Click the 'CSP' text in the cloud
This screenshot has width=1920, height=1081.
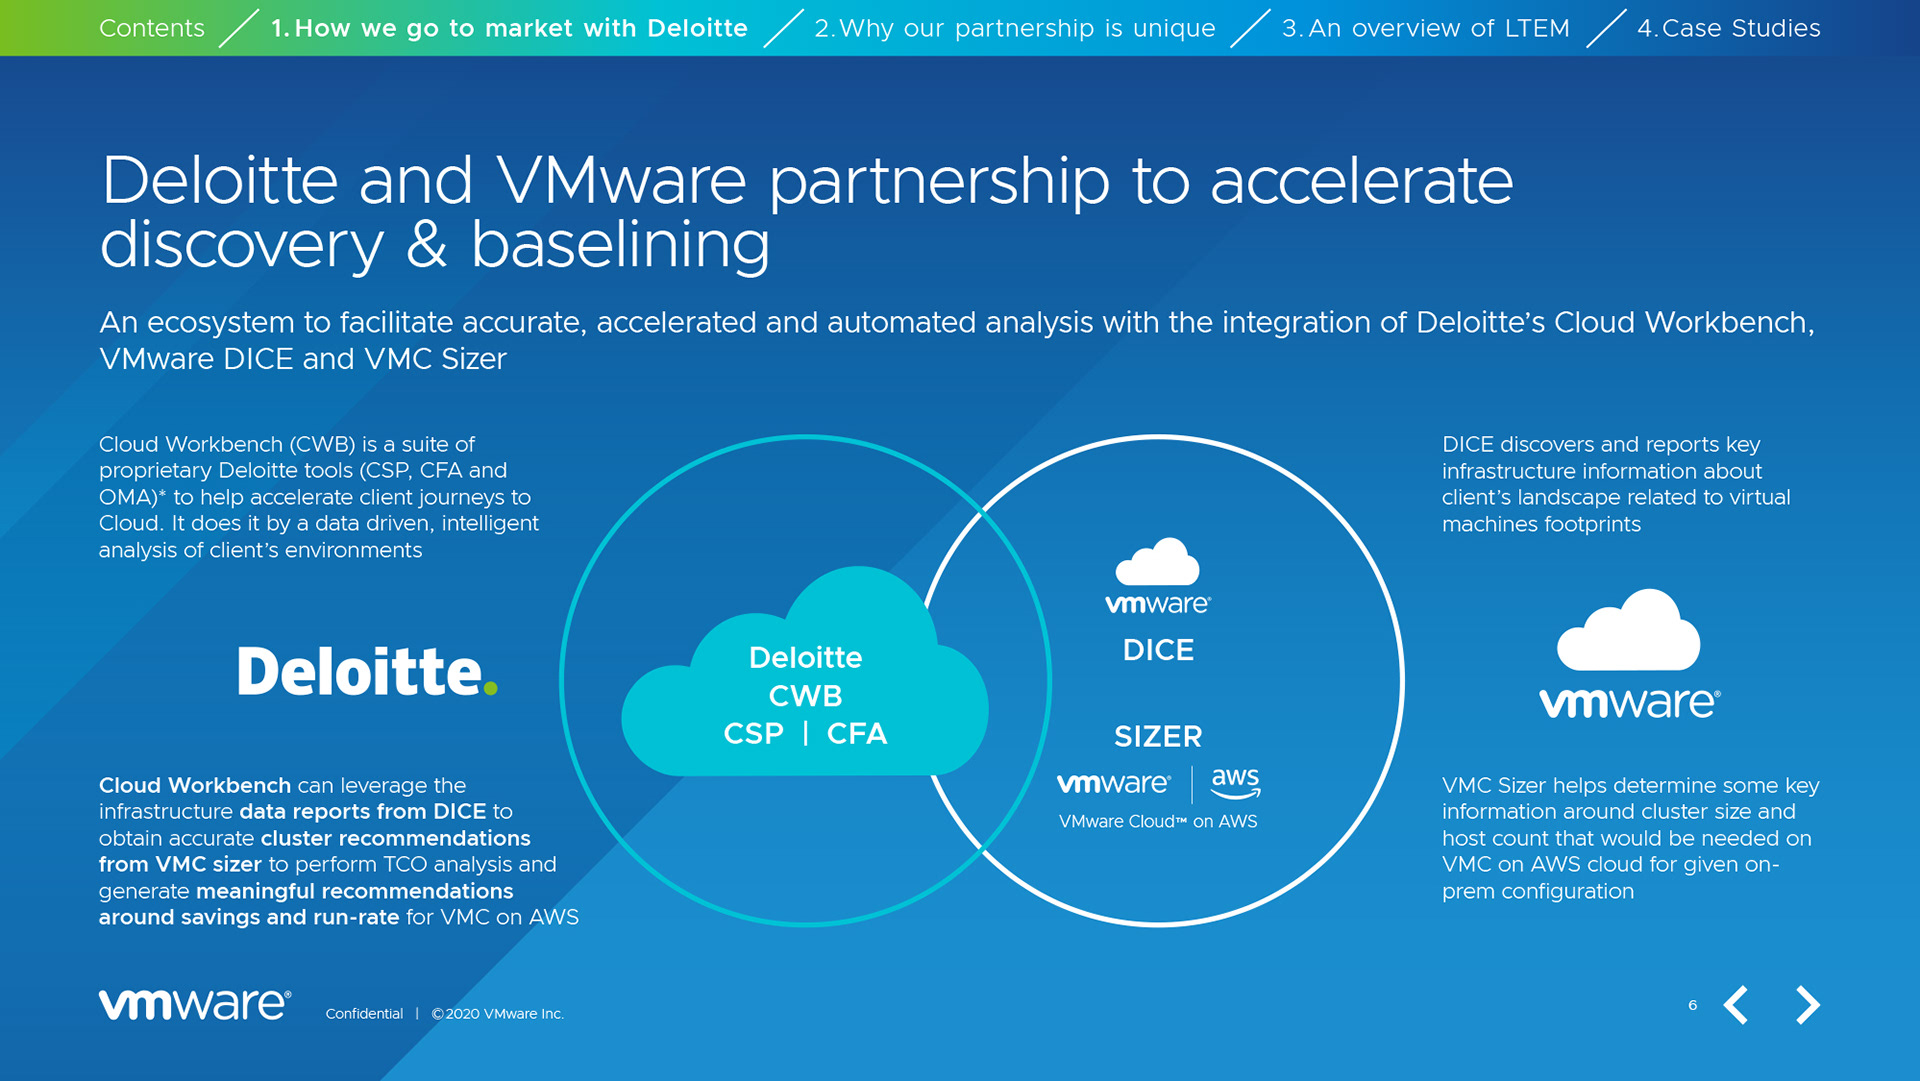(x=753, y=734)
